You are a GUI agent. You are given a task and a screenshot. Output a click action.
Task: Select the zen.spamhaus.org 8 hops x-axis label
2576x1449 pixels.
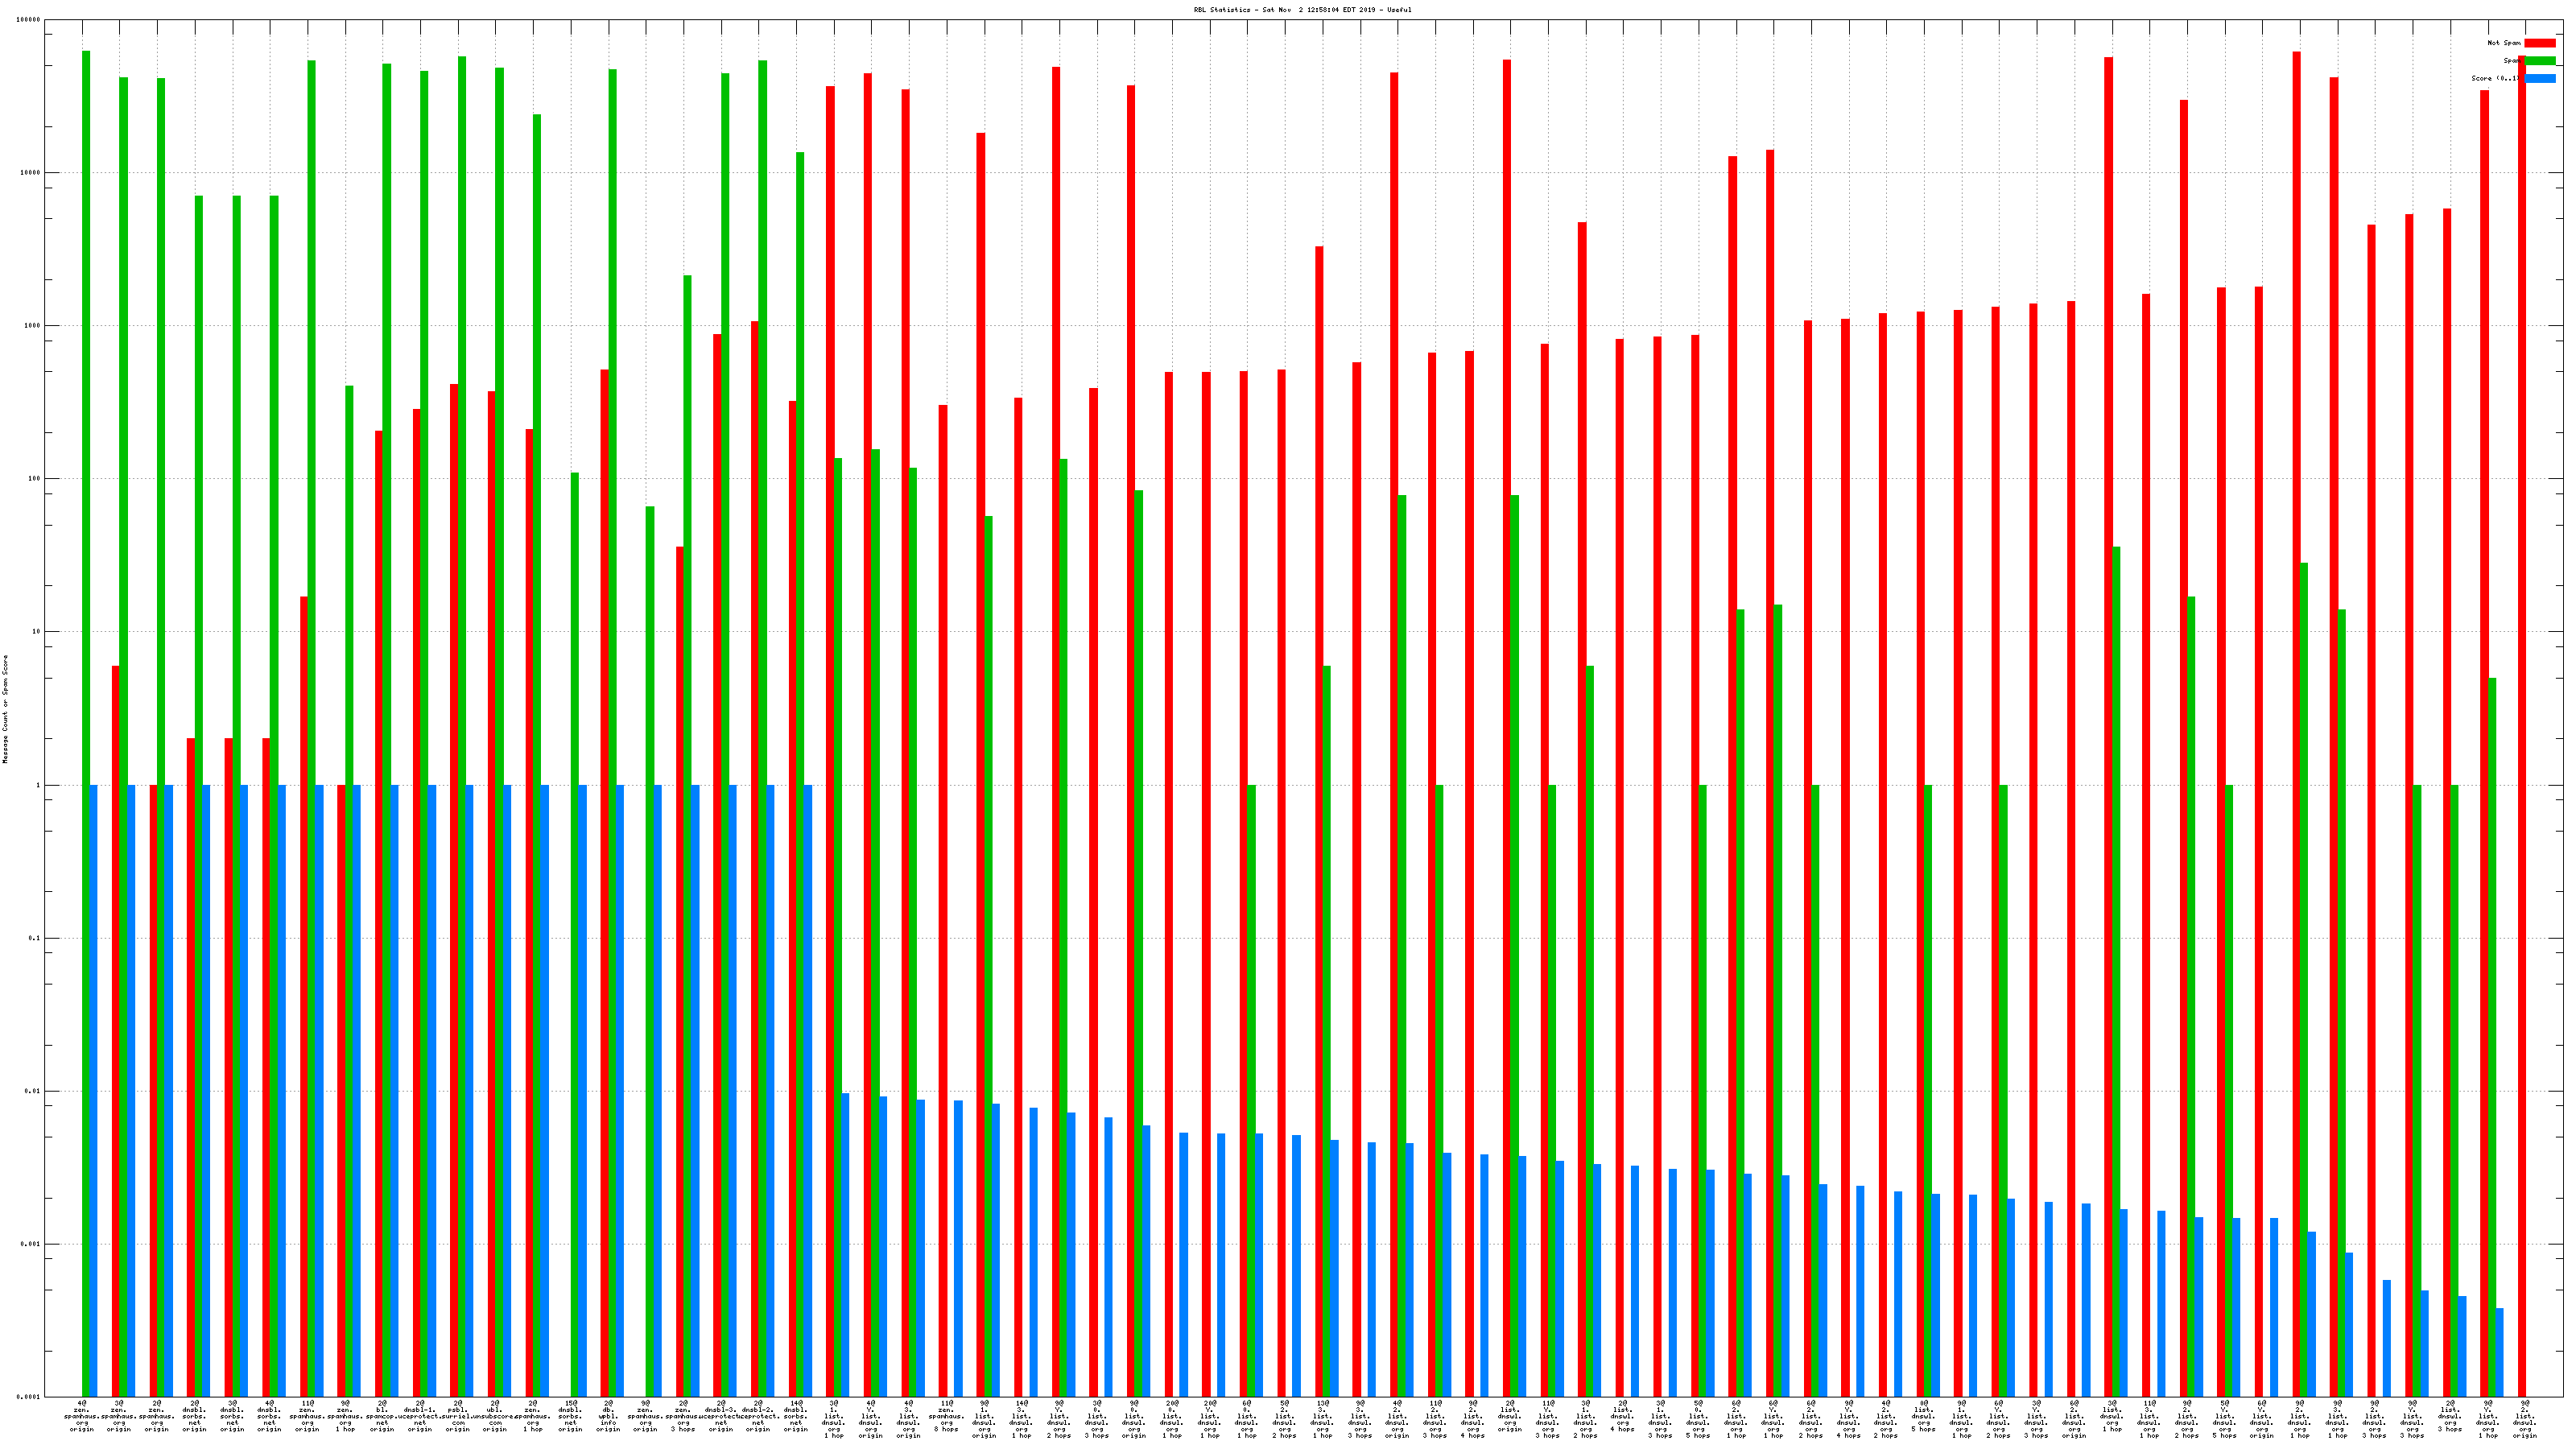click(946, 1416)
